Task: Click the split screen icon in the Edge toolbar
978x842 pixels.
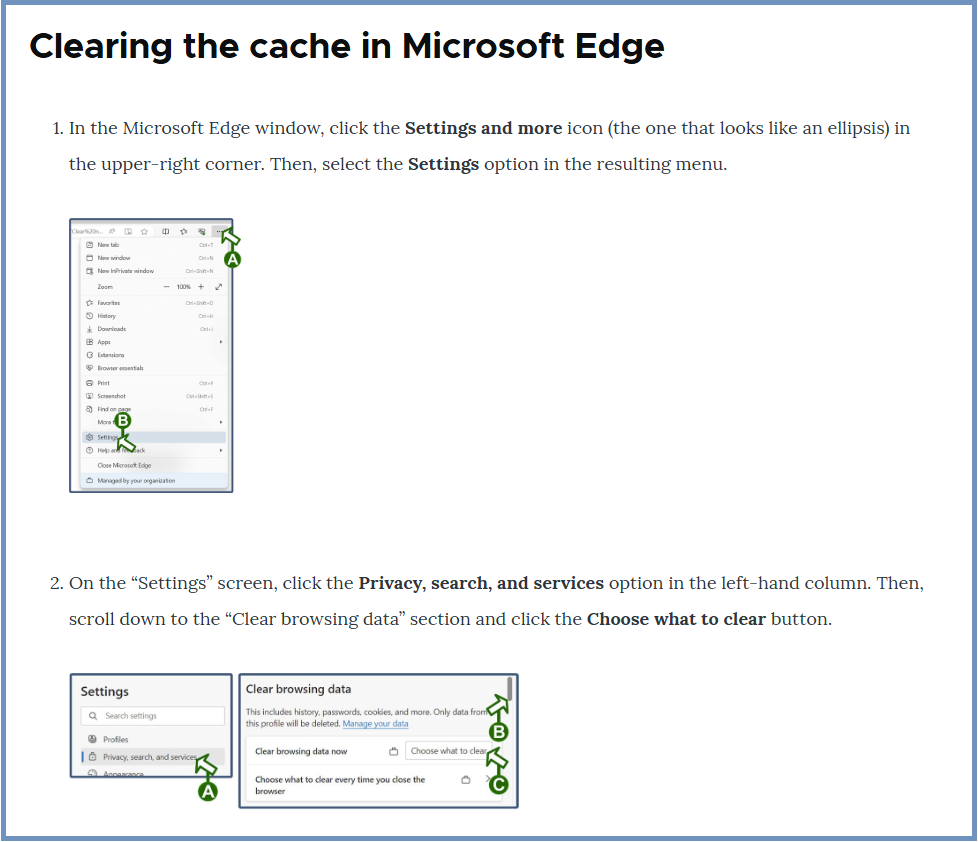Action: (165, 231)
